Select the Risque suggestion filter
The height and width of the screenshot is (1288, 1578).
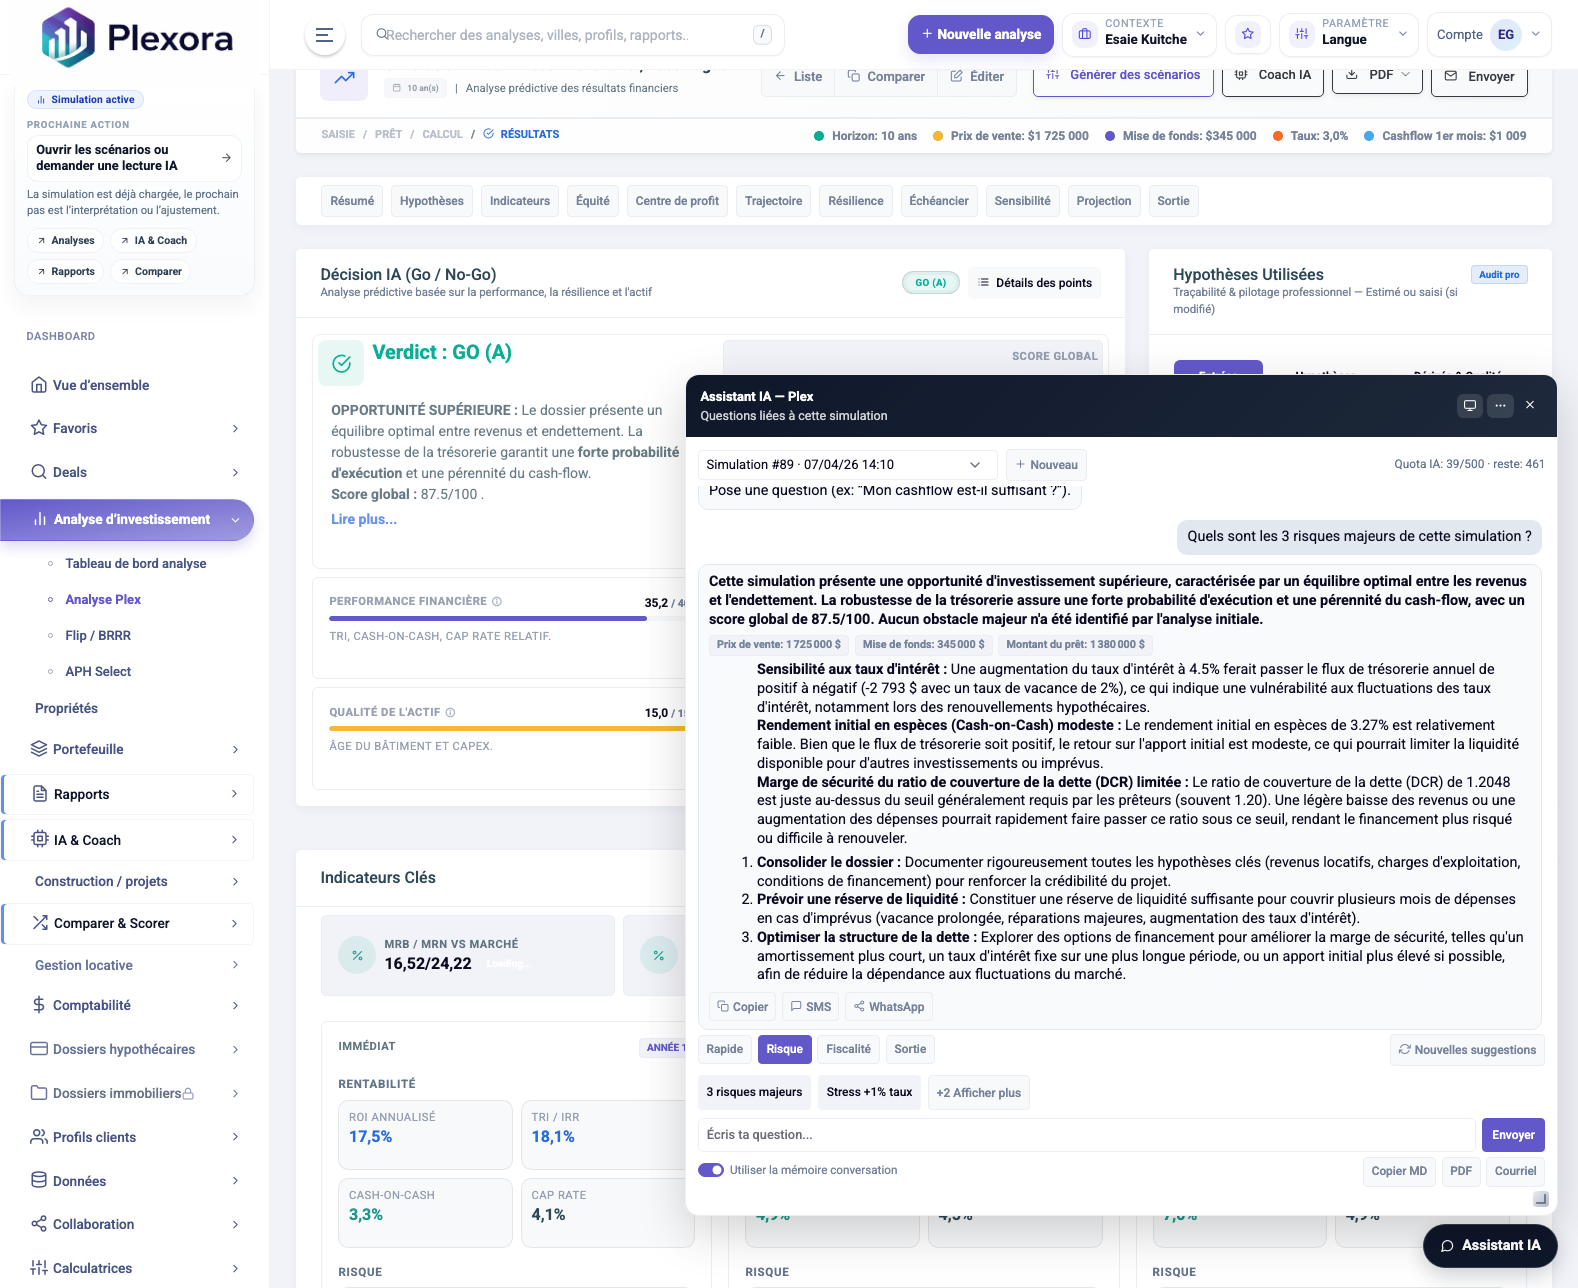tap(784, 1049)
